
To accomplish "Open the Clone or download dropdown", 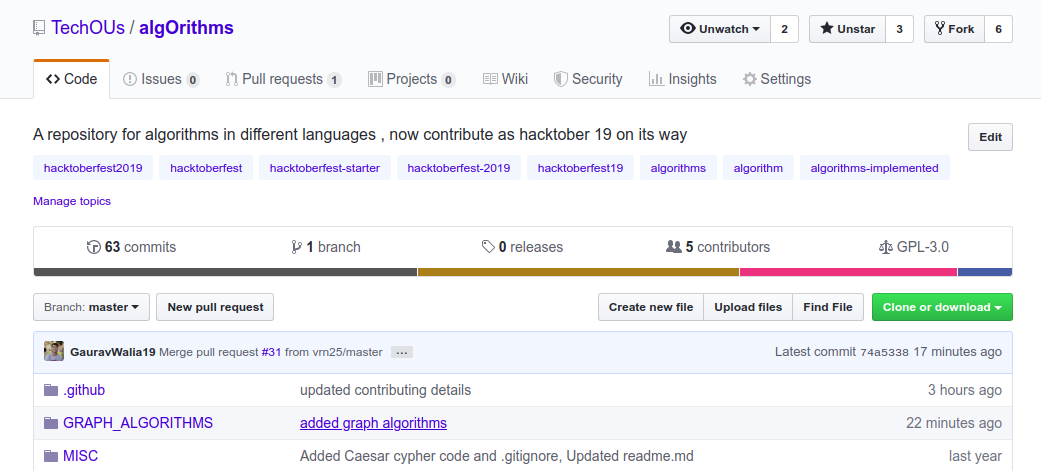I will (x=942, y=307).
